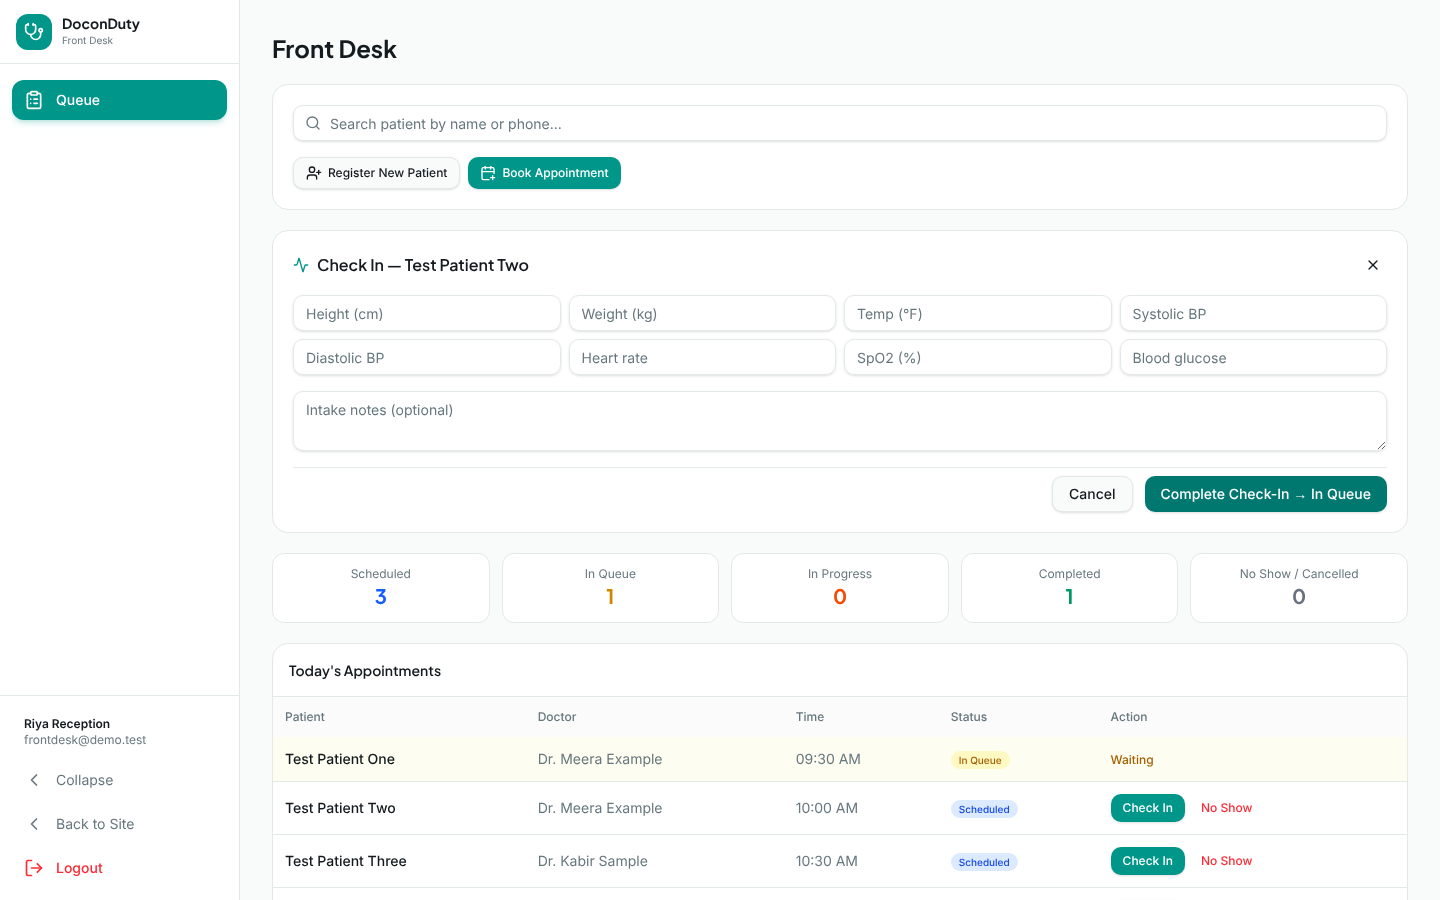Click the Blood glucose field
The height and width of the screenshot is (900, 1440).
click(x=1253, y=357)
